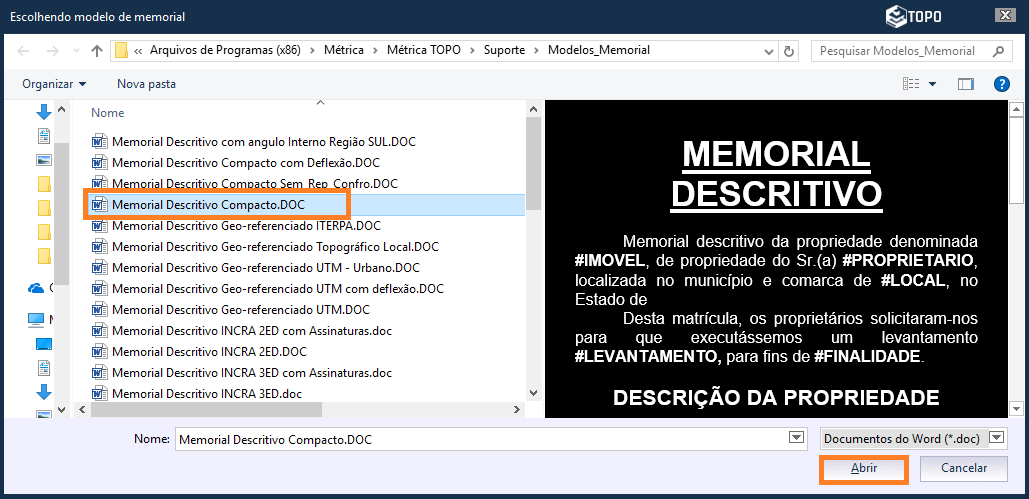Open the address bar path history dropdown

click(x=767, y=51)
